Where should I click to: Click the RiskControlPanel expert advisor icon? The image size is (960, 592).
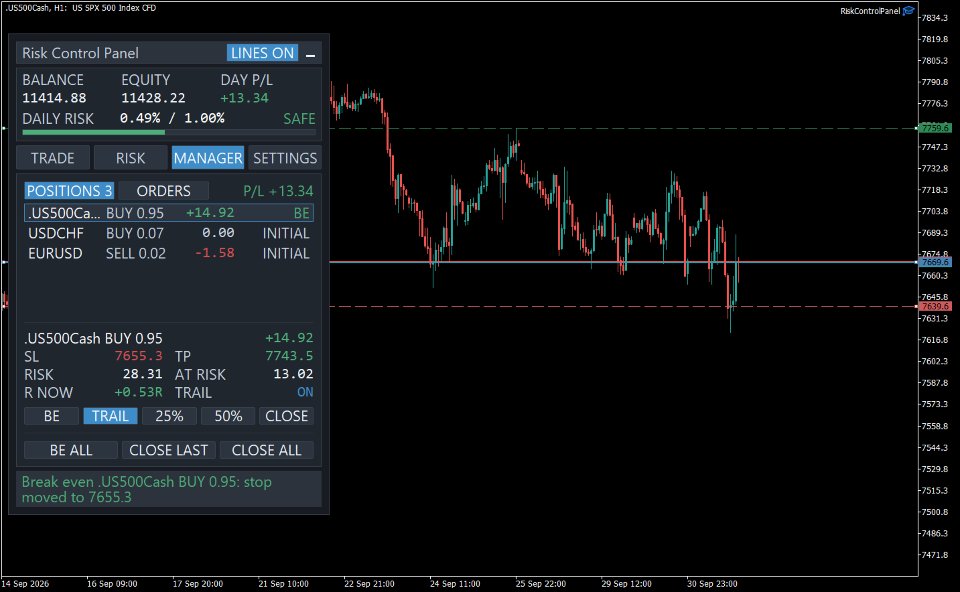pos(909,10)
